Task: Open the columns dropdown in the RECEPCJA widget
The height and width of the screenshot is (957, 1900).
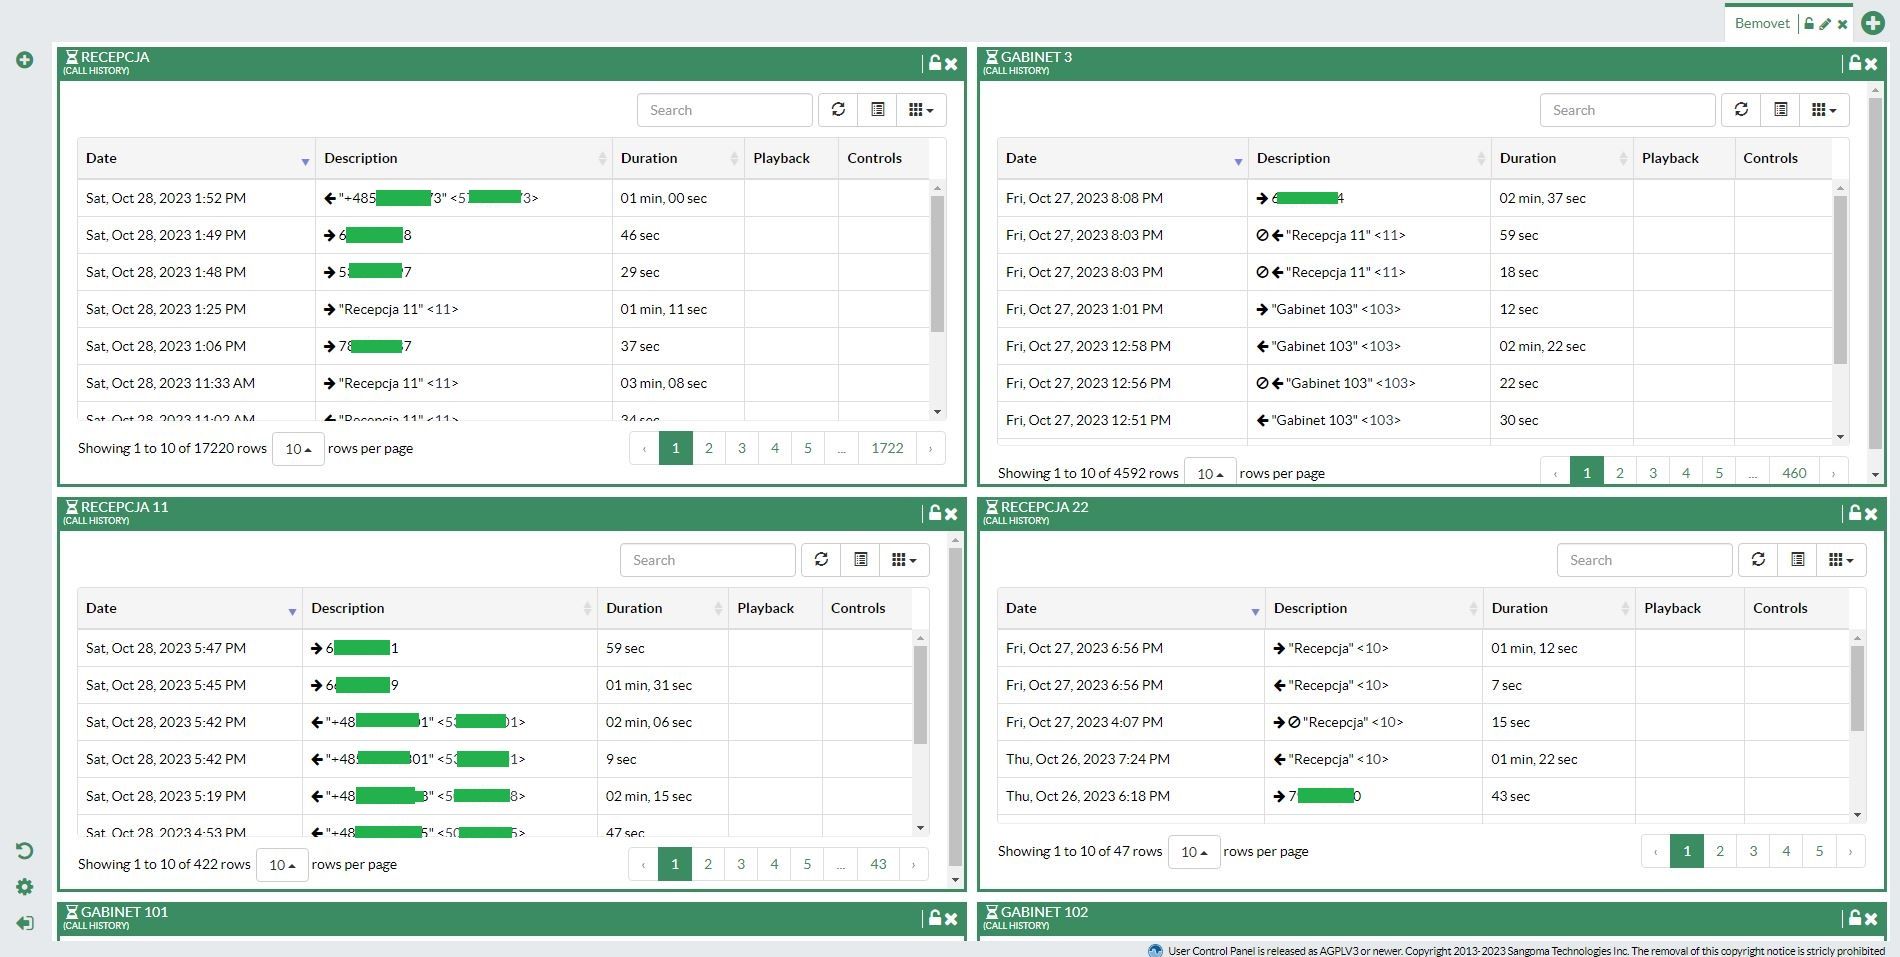Action: tap(921, 110)
